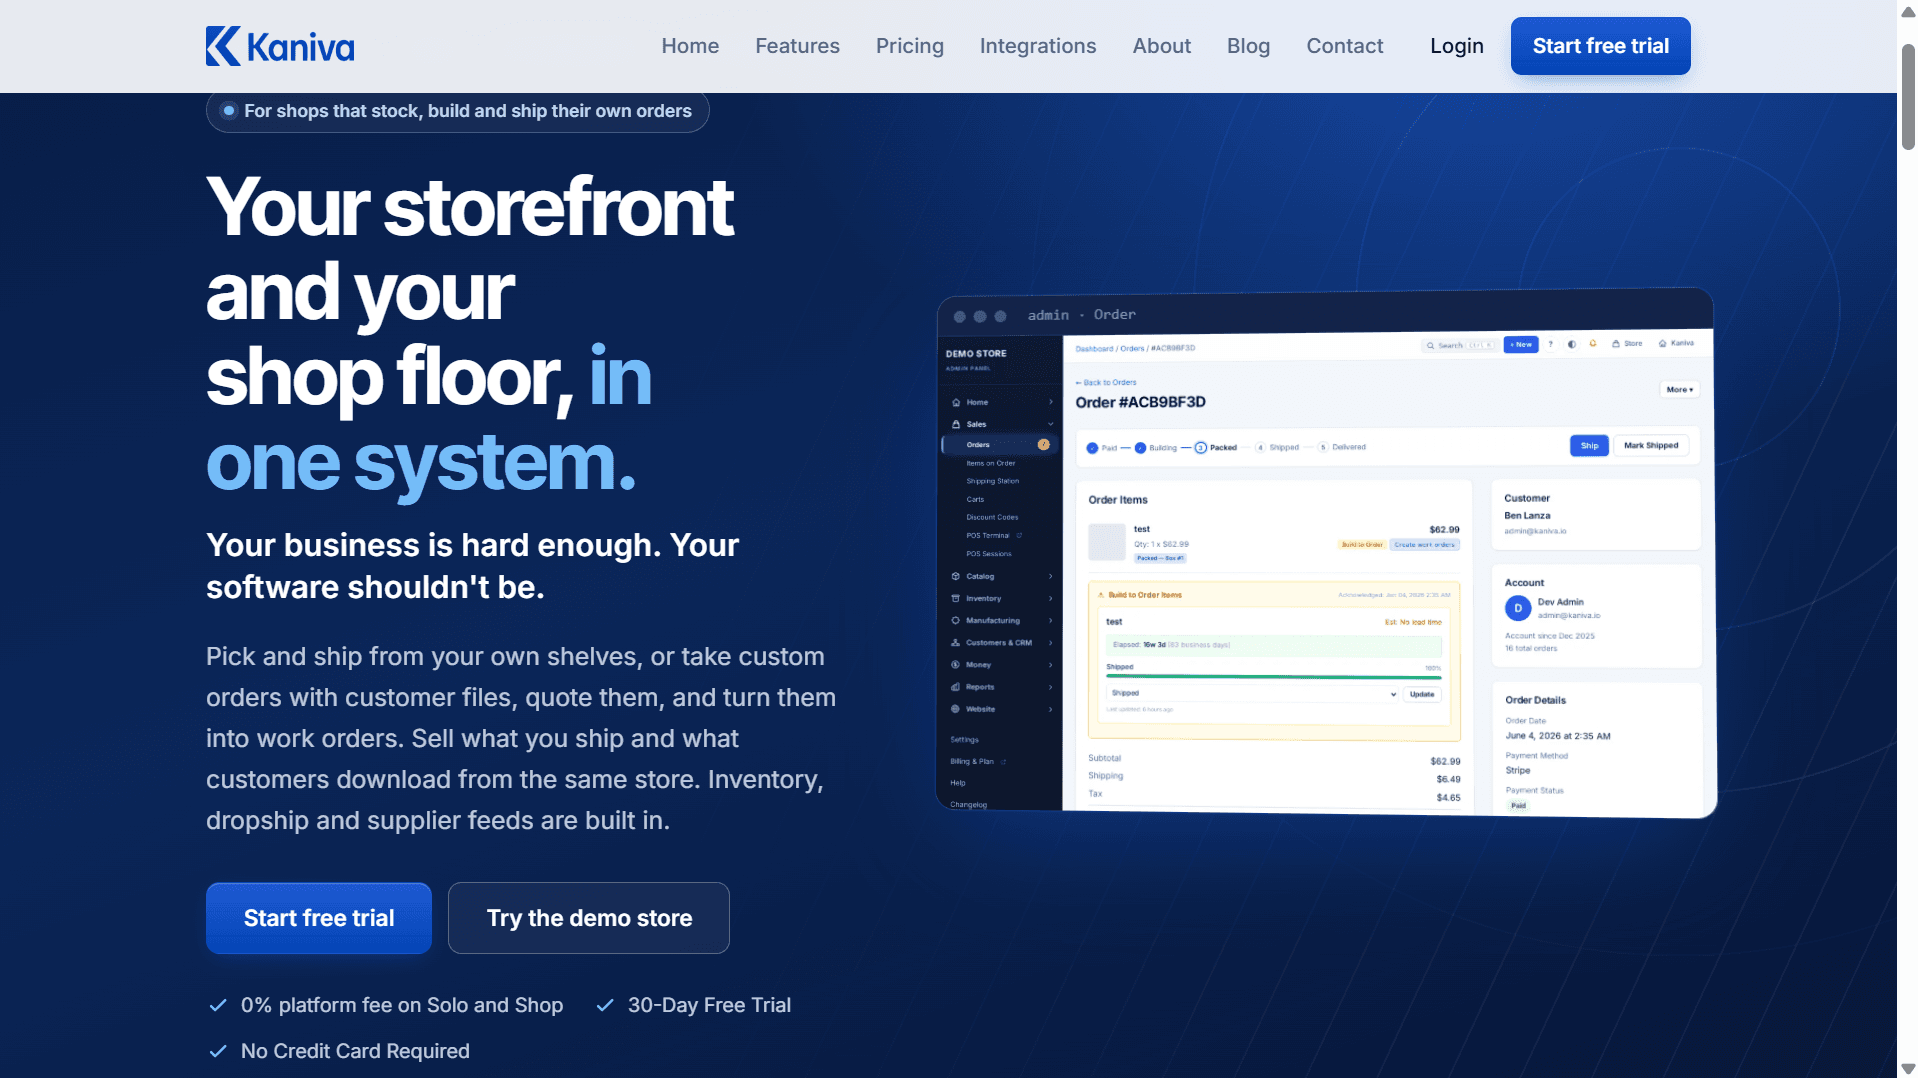Click the Try the demo store button

coord(589,918)
